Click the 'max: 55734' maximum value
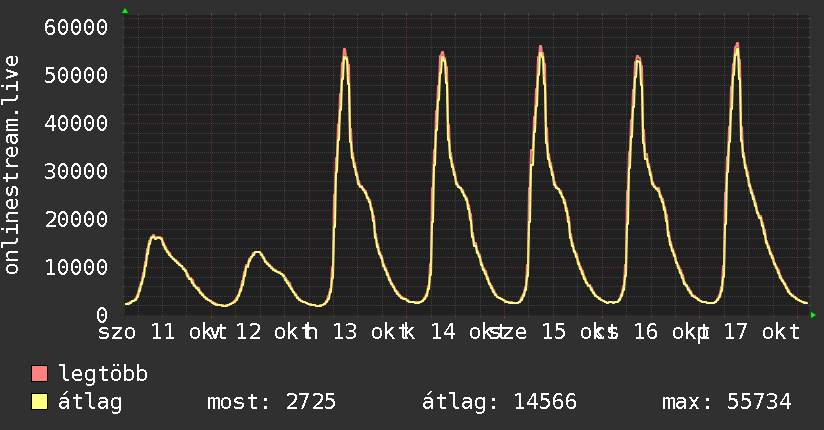The height and width of the screenshot is (430, 824). 726,402
